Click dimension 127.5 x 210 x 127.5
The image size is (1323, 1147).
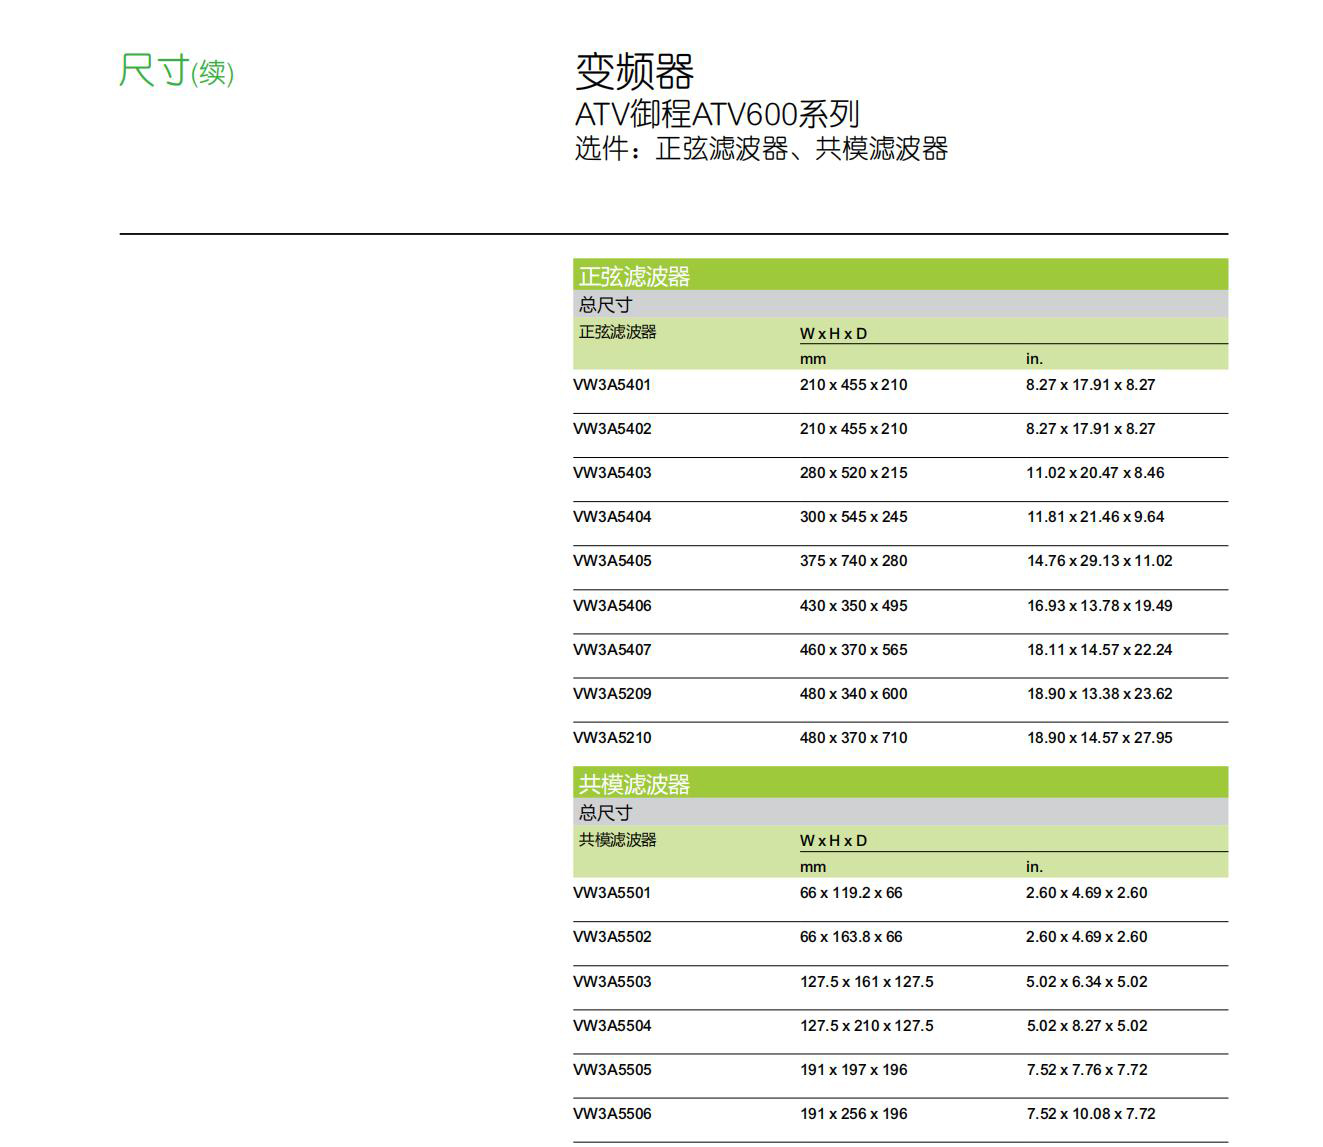(866, 1026)
